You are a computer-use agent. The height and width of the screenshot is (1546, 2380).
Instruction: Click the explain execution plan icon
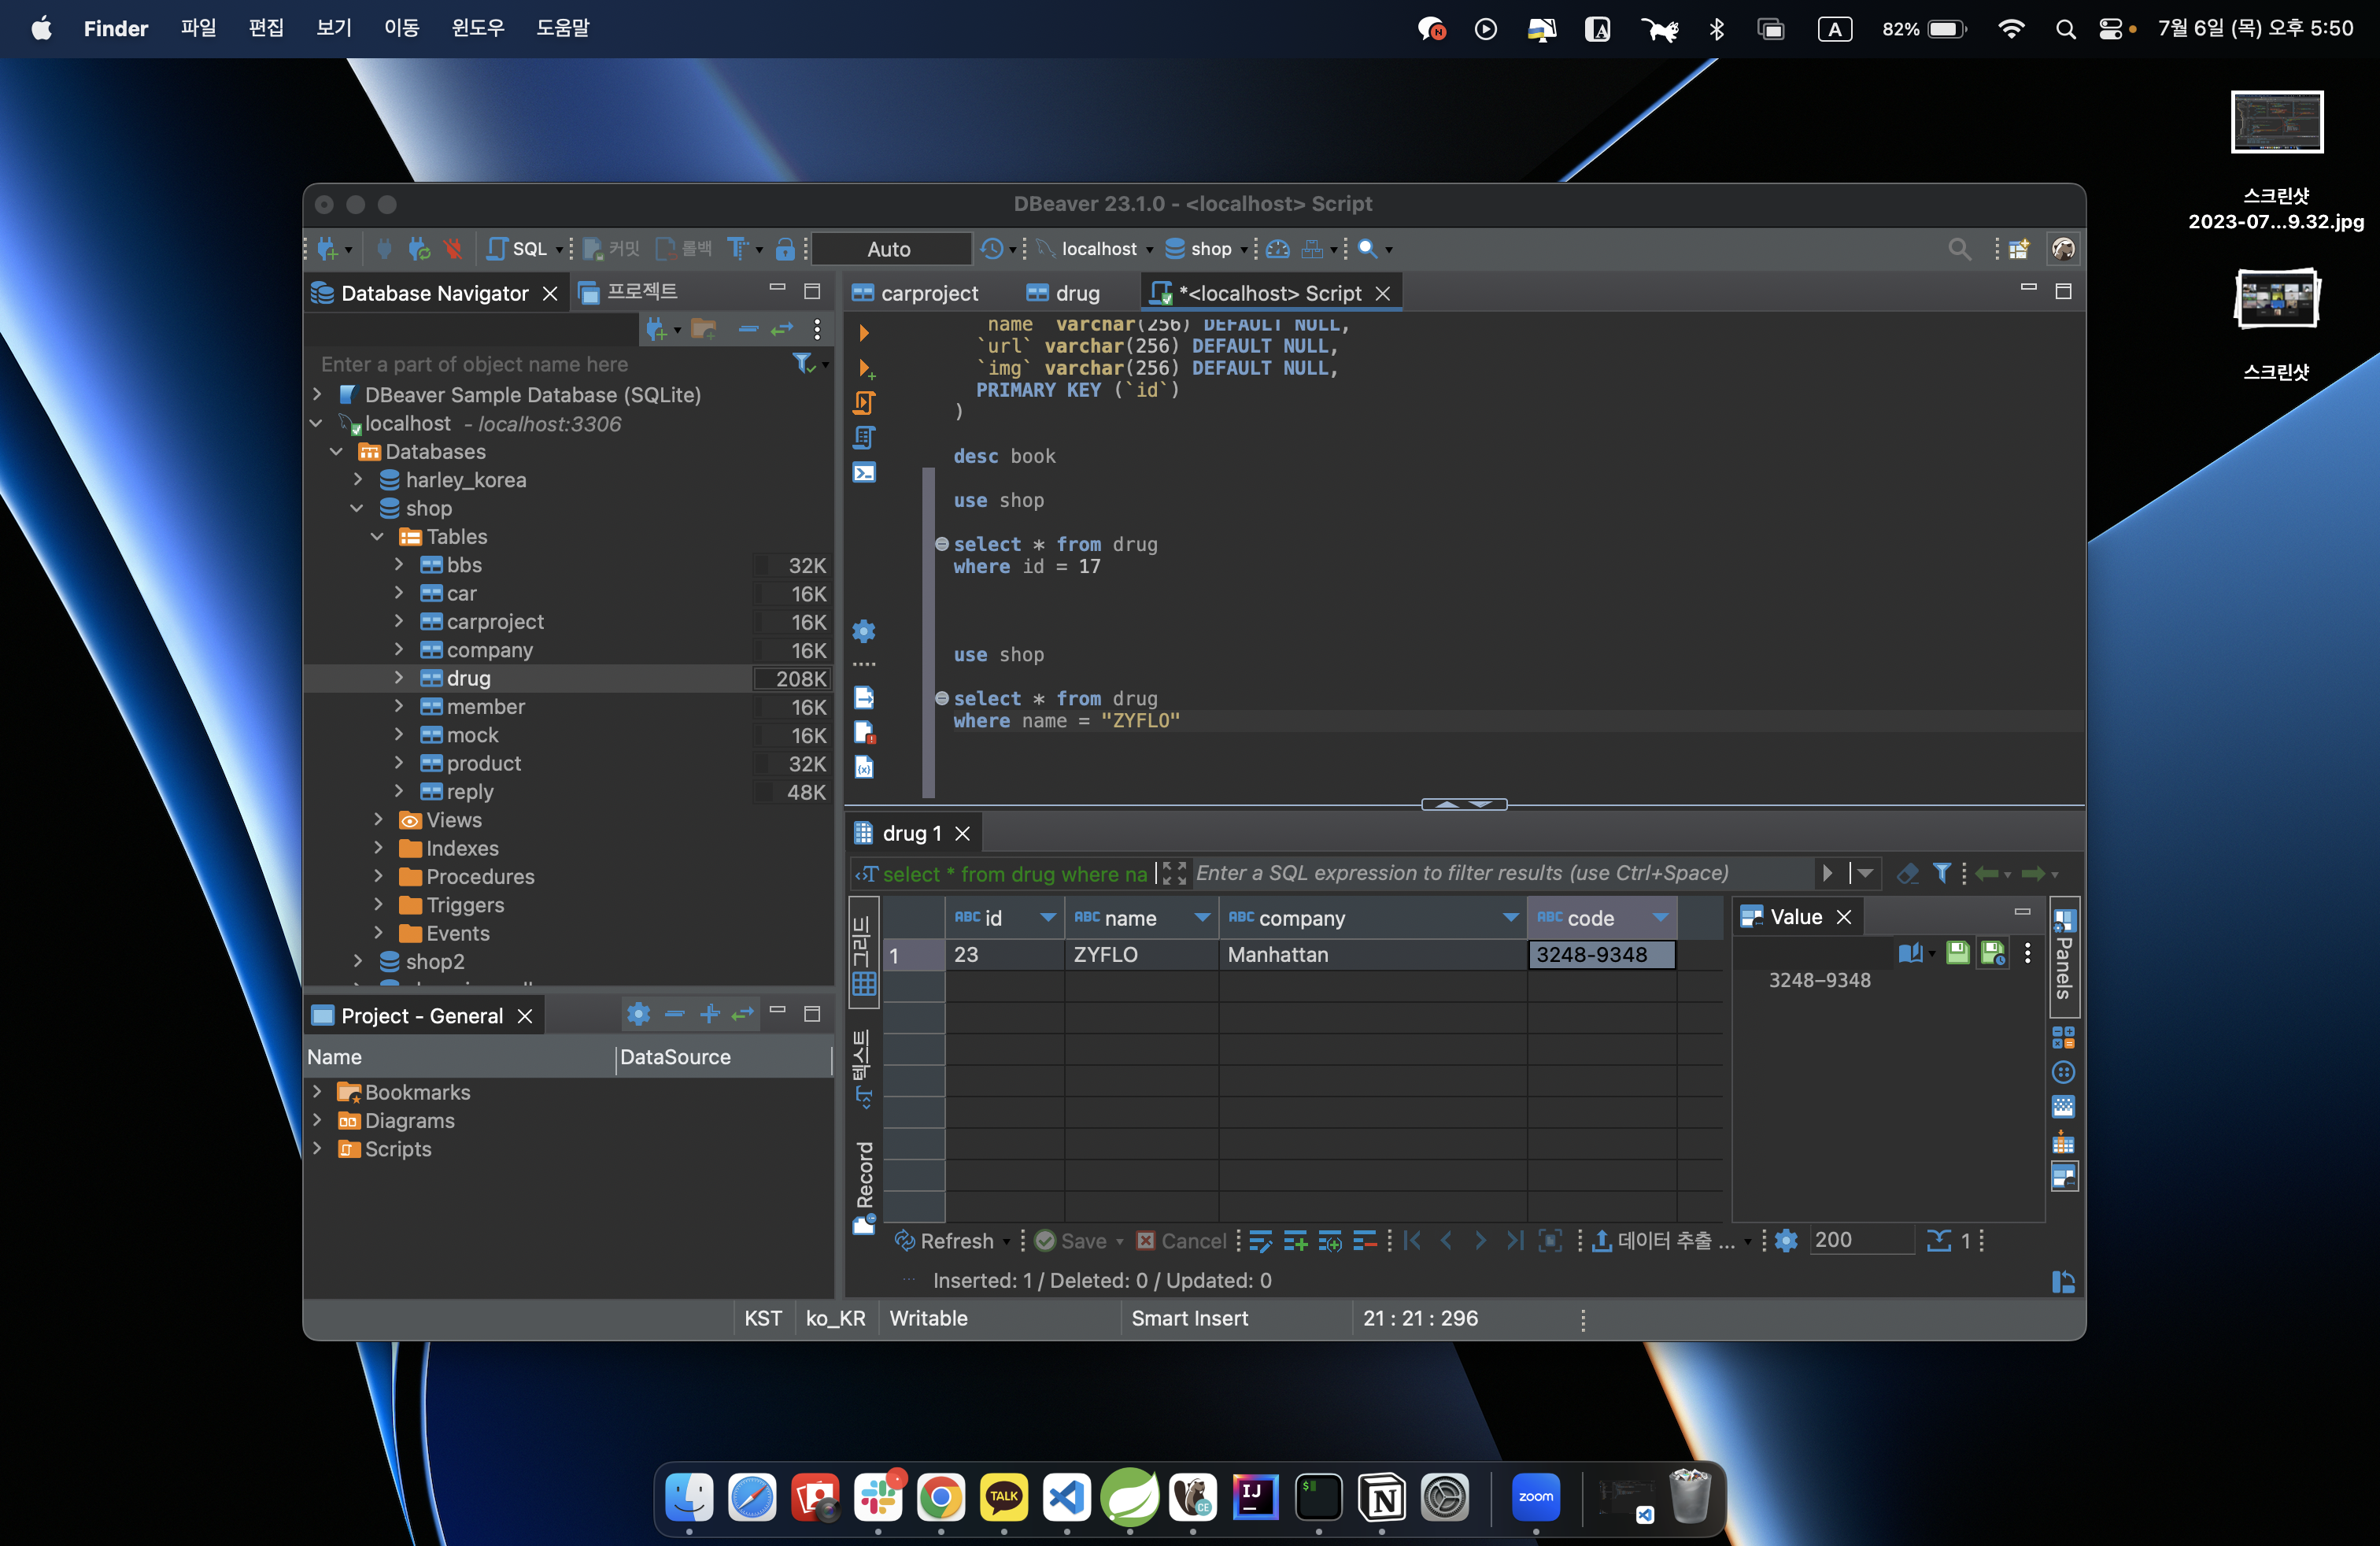point(864,437)
